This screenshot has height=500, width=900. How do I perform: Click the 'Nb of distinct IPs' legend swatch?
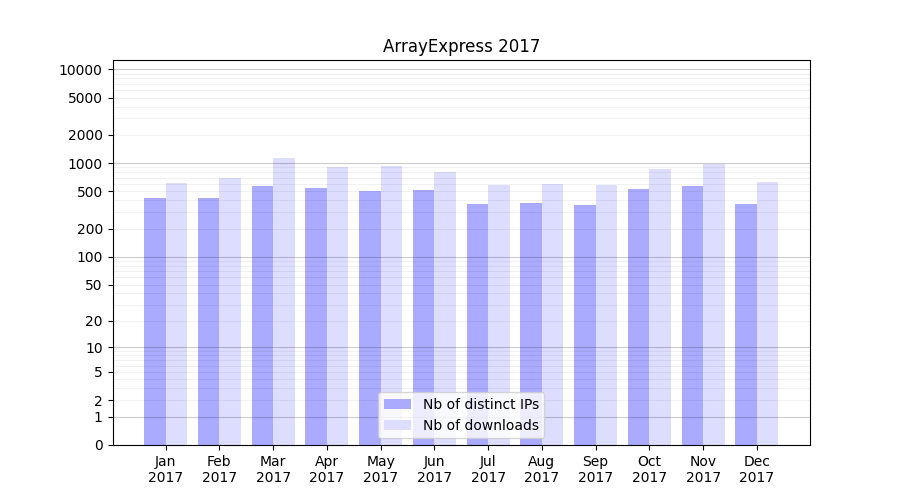(x=398, y=404)
